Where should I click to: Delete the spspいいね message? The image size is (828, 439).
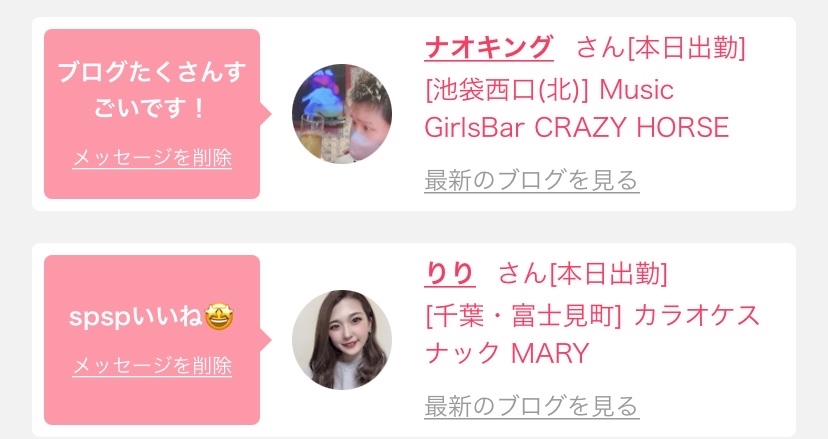(x=152, y=366)
